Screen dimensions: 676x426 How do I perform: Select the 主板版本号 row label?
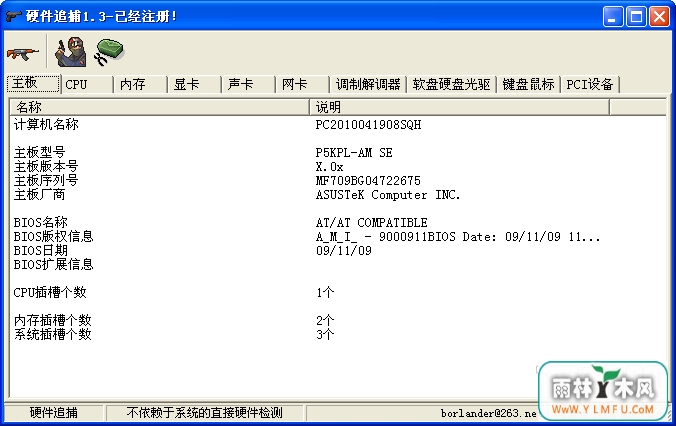click(x=46, y=166)
